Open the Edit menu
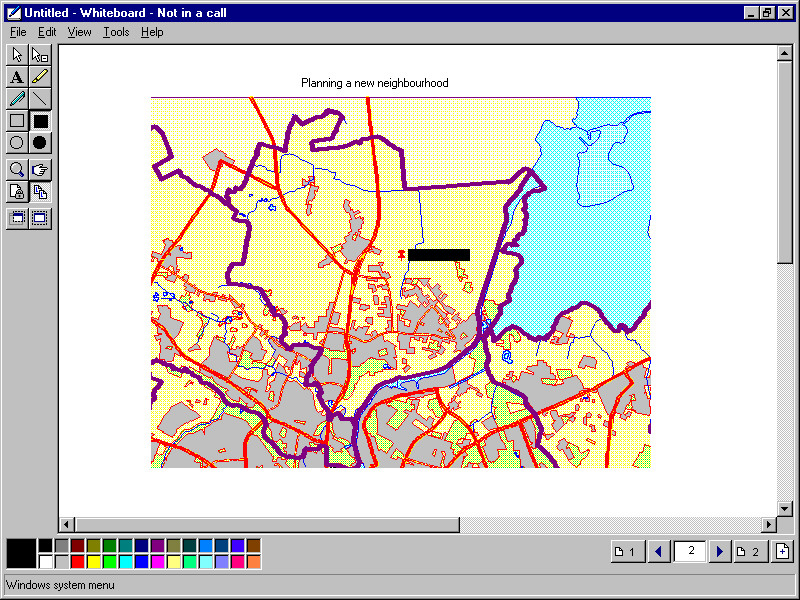This screenshot has height=600, width=800. pos(47,32)
